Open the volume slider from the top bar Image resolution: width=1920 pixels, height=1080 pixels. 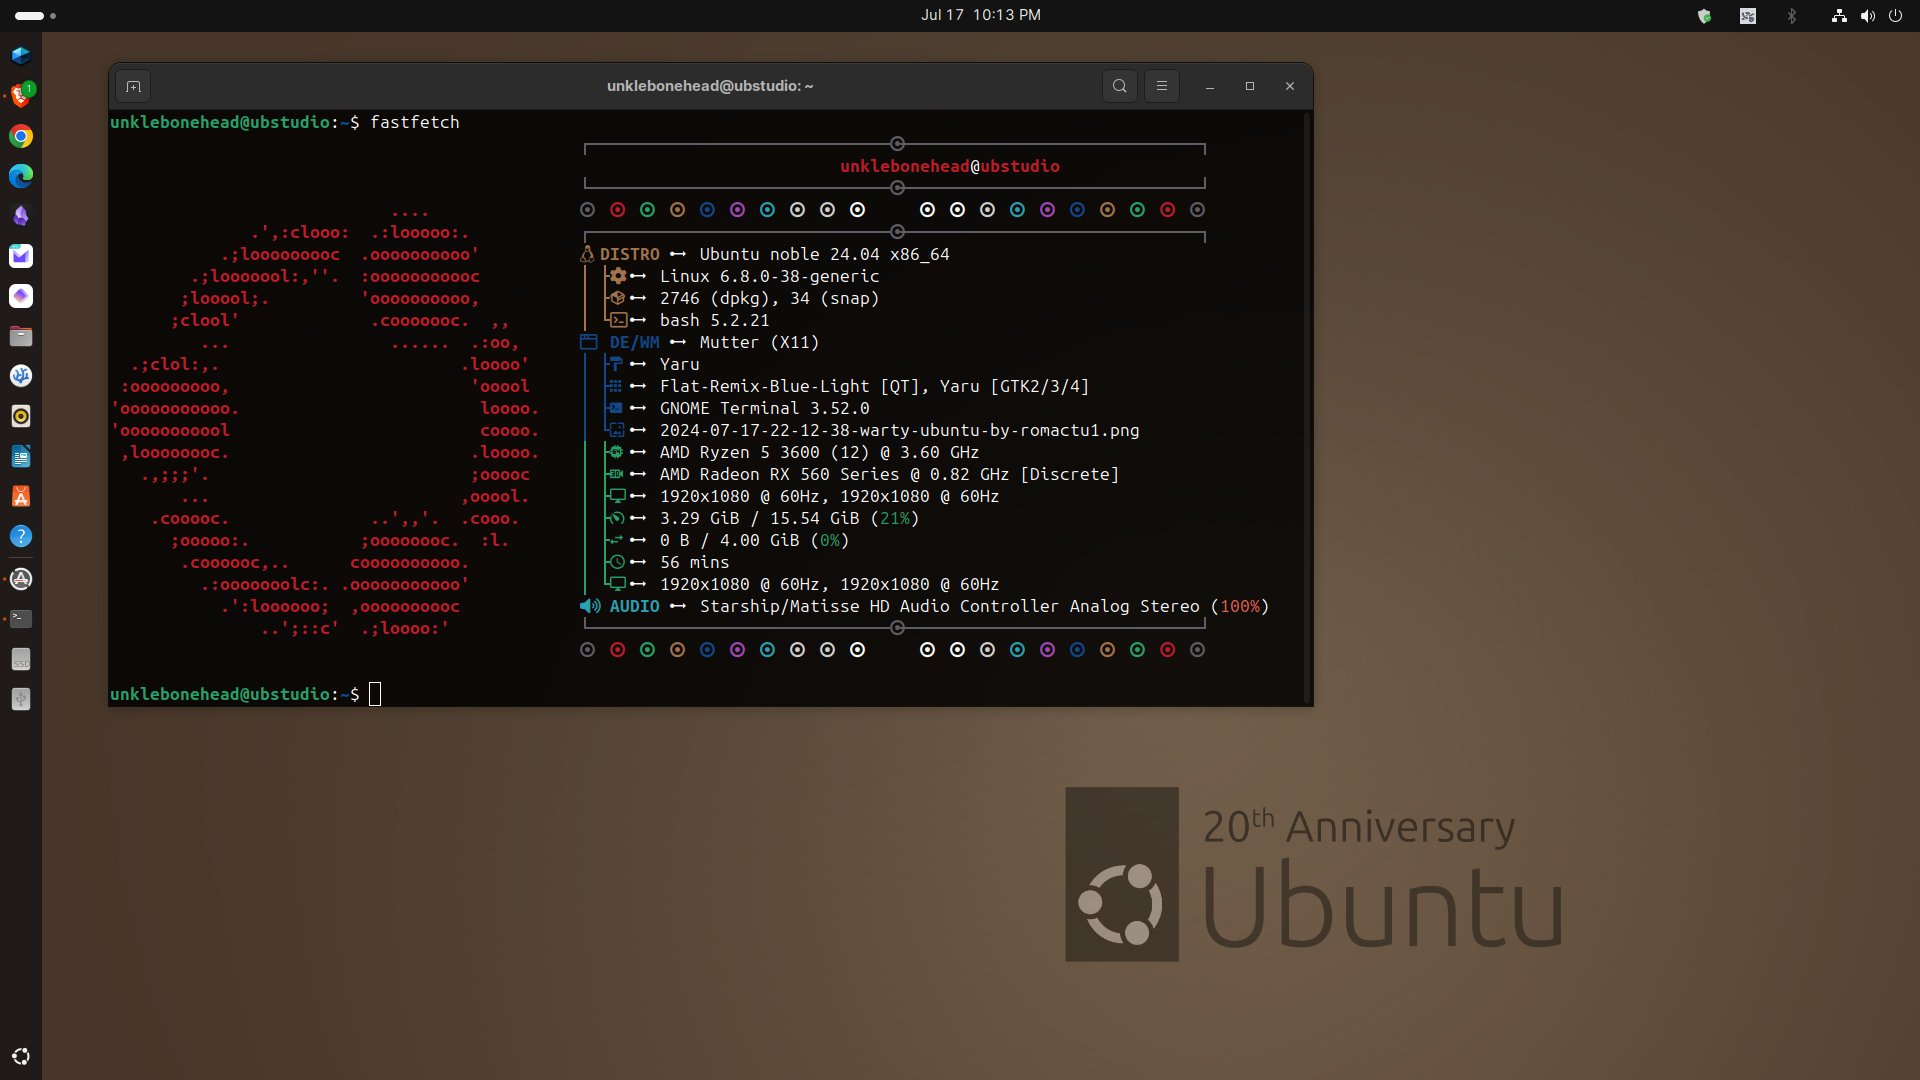coord(1868,16)
